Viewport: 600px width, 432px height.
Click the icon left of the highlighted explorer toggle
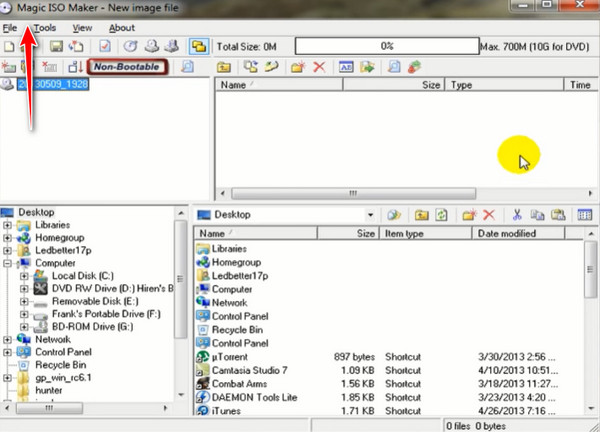(172, 47)
